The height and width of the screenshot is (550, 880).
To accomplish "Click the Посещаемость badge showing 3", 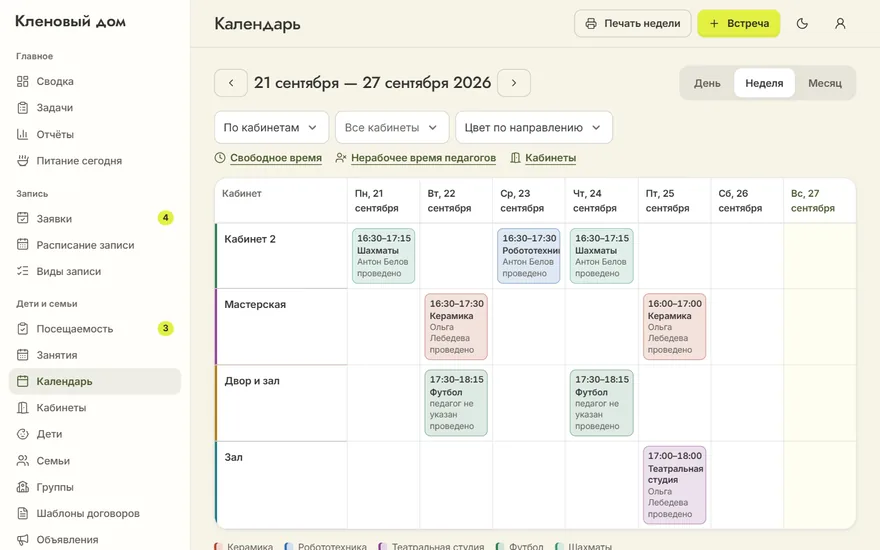I will [x=165, y=328].
